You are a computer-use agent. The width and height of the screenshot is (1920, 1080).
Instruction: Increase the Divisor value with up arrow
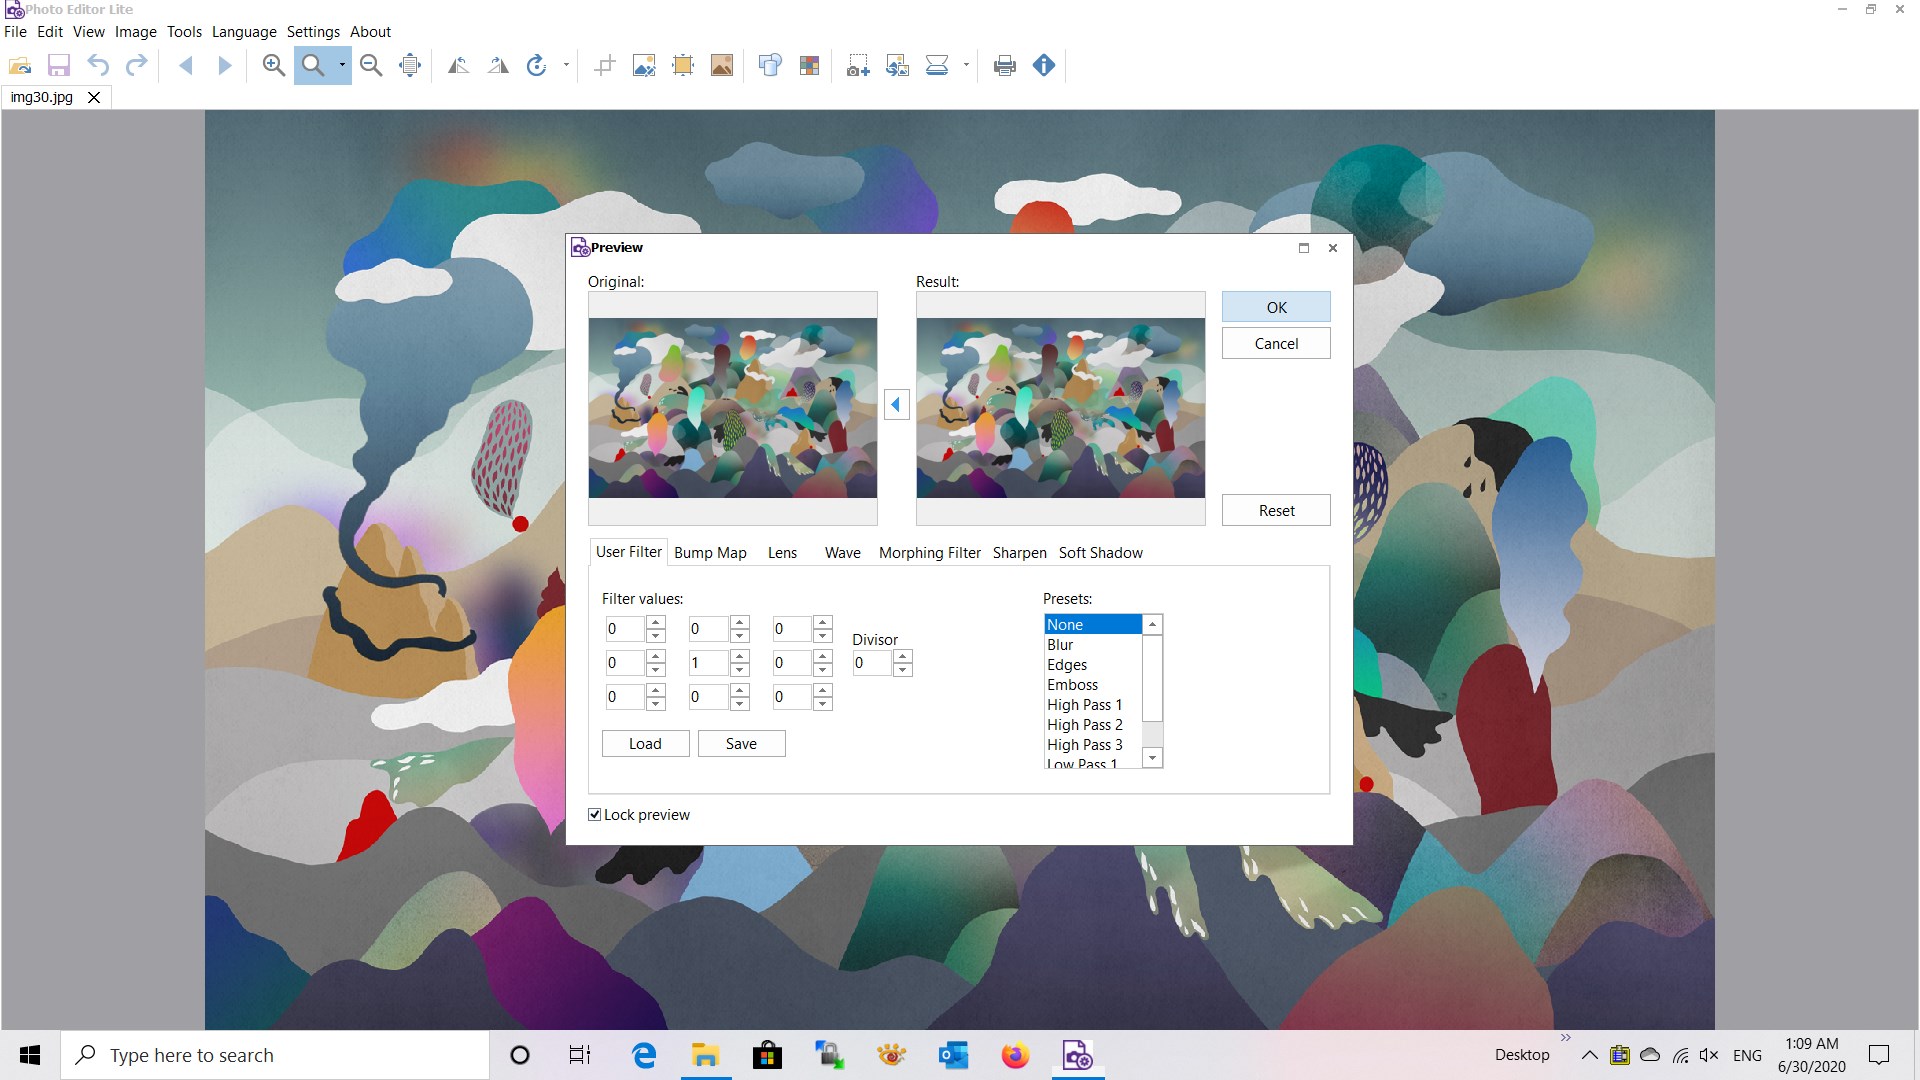coord(903,657)
